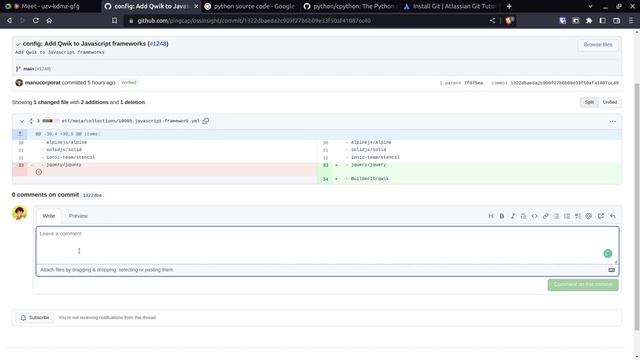Share this page from address bar
This screenshot has width=640, height=360.
pos(492,20)
